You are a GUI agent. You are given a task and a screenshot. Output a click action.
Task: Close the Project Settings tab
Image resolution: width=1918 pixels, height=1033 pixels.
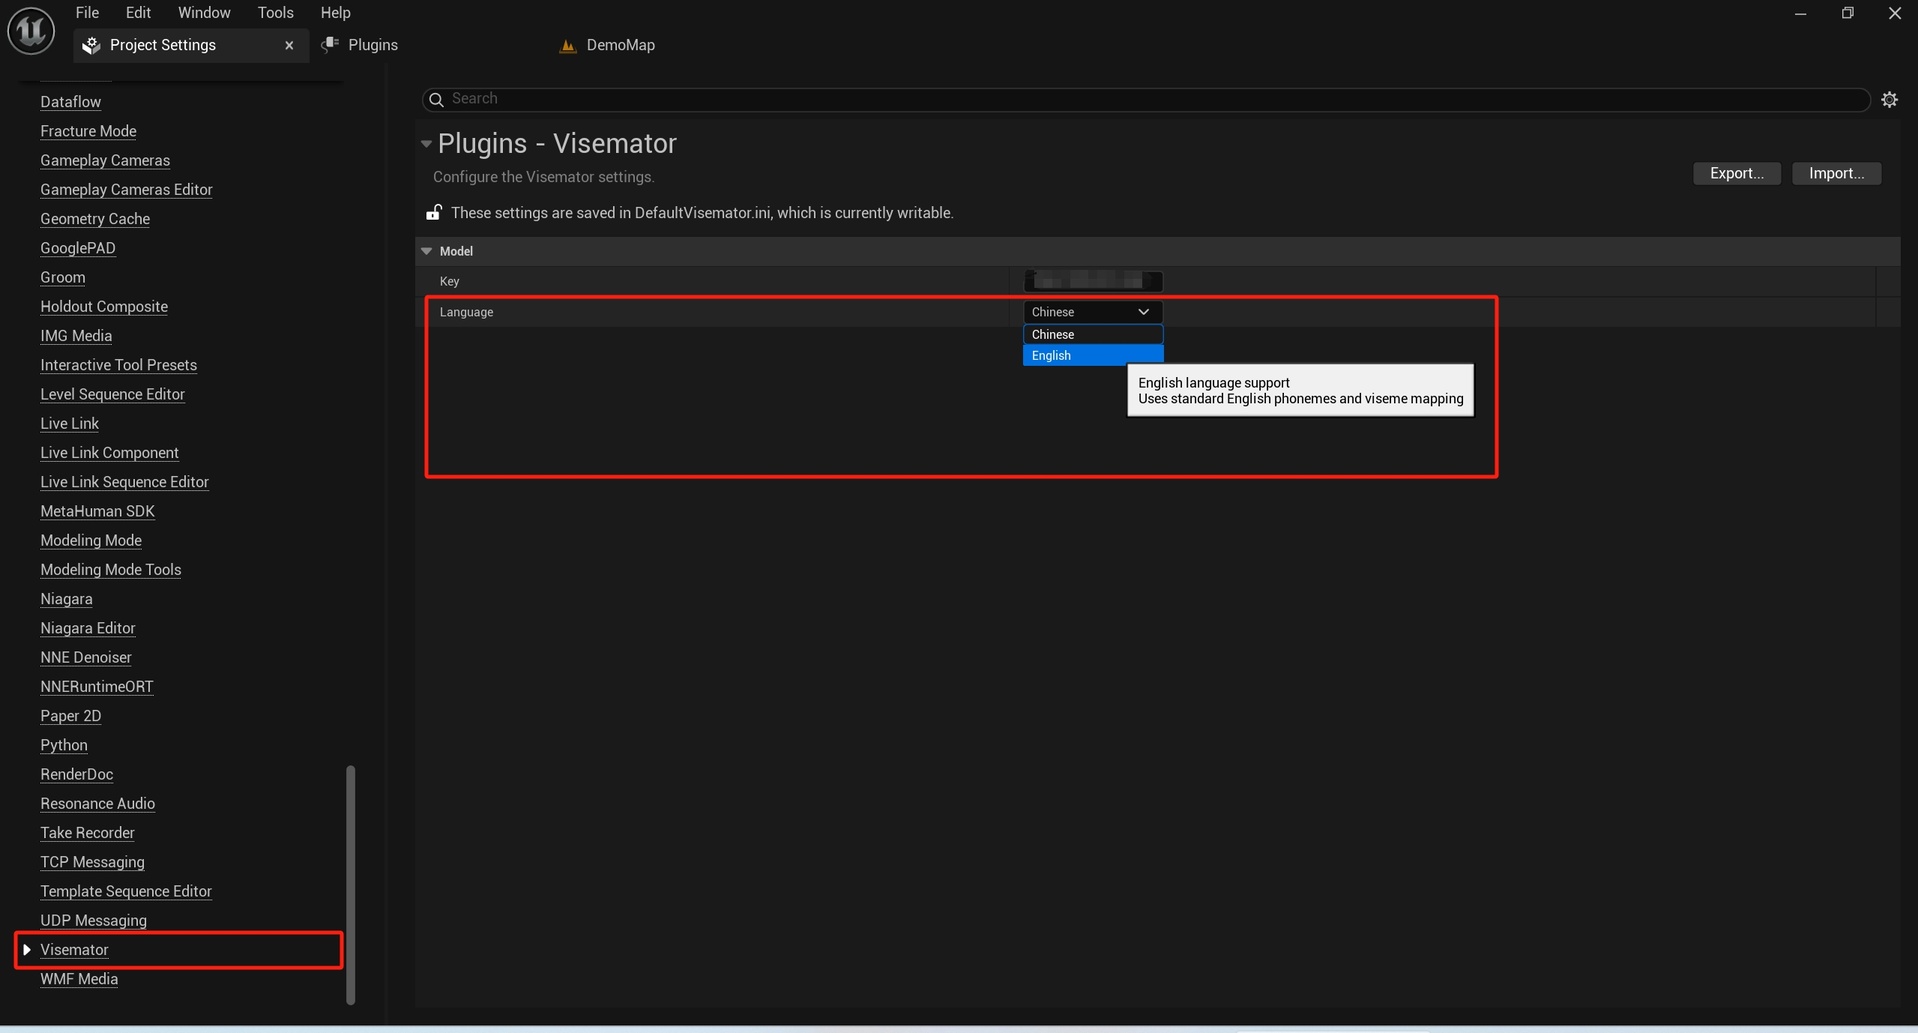289,45
